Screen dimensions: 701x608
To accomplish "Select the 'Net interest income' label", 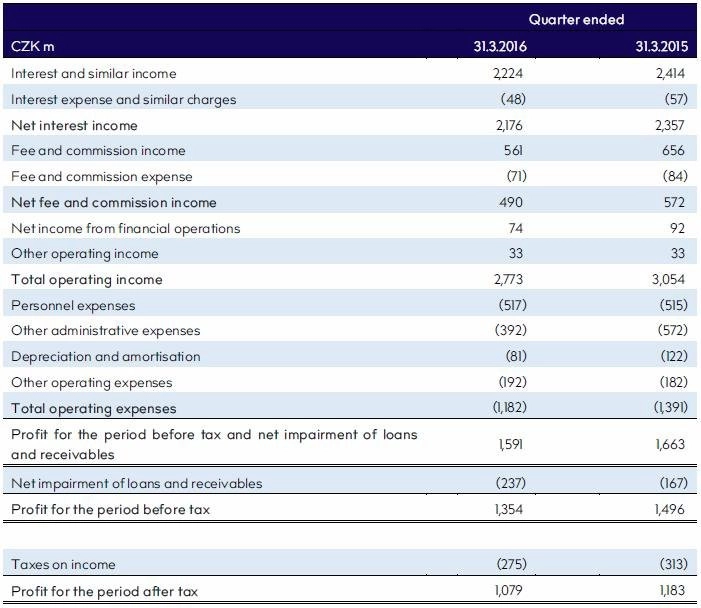I will pyautogui.click(x=74, y=126).
